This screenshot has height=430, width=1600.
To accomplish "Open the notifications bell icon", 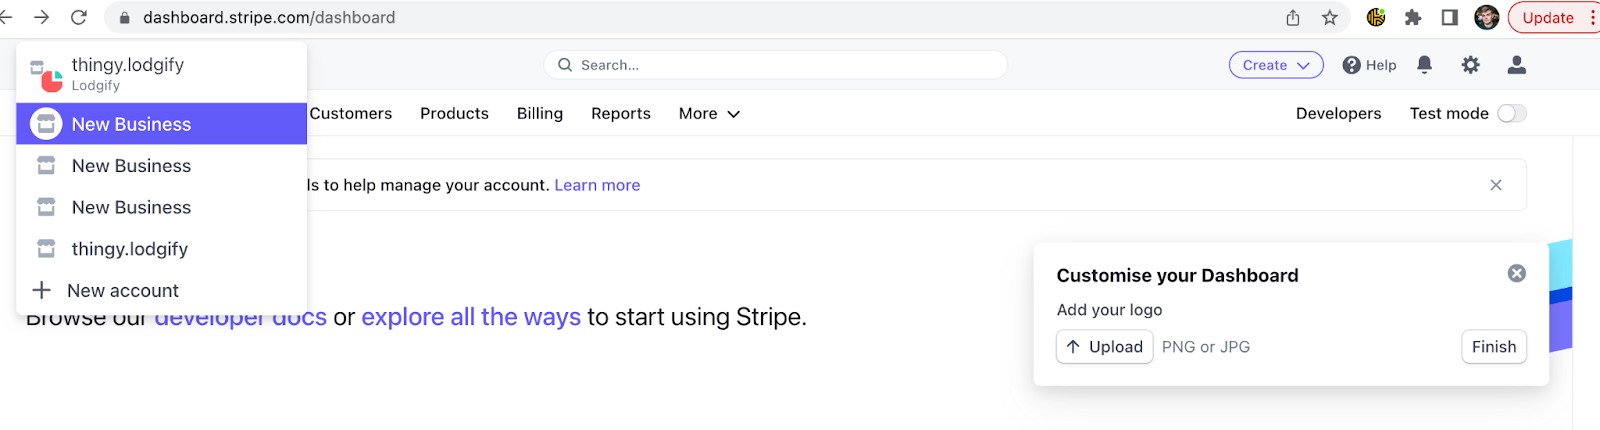I will [x=1424, y=65].
